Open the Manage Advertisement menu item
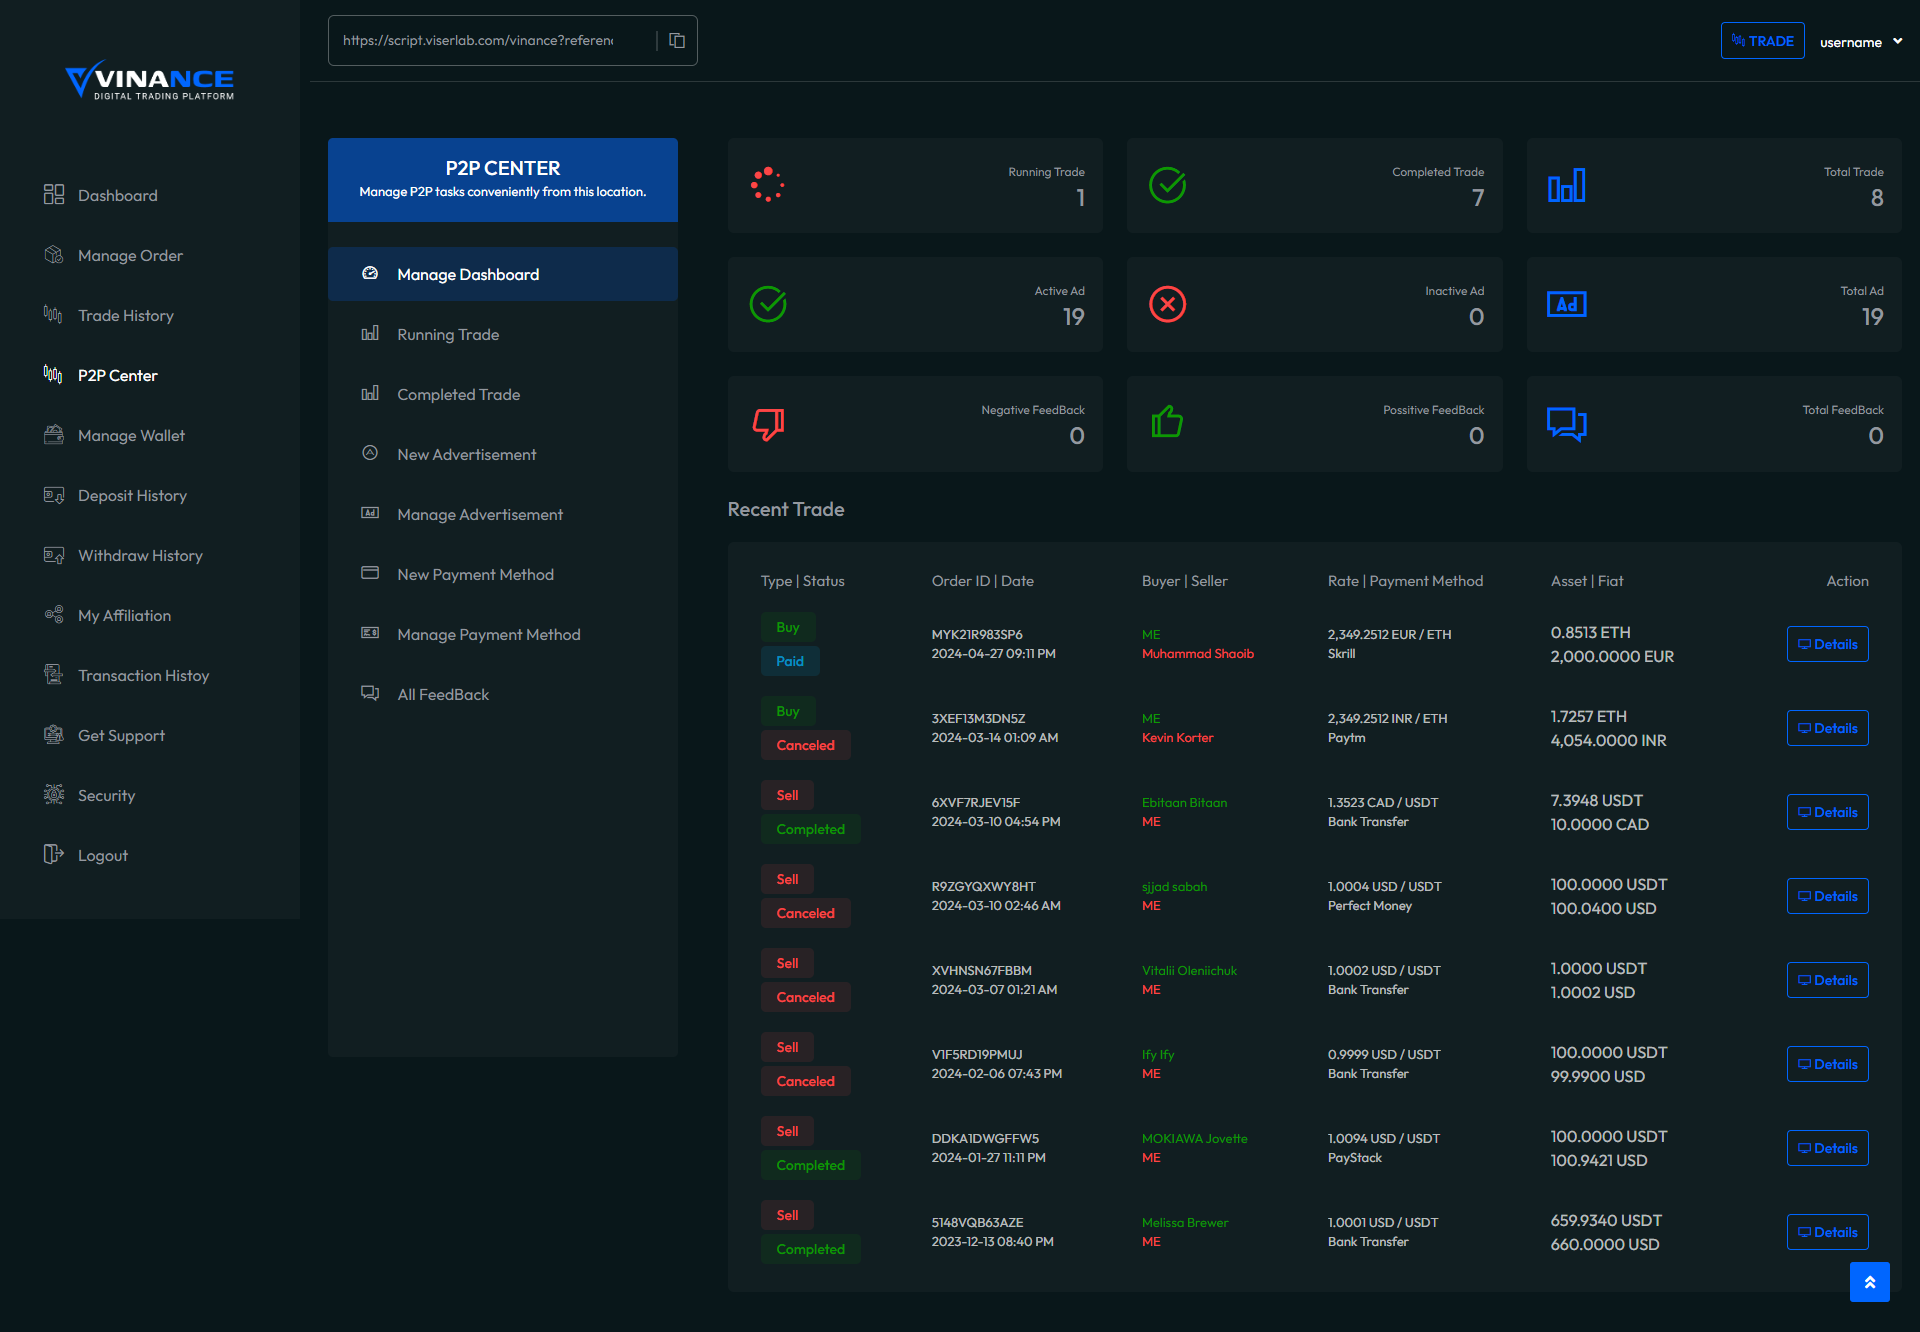The width and height of the screenshot is (1920, 1332). 480,515
